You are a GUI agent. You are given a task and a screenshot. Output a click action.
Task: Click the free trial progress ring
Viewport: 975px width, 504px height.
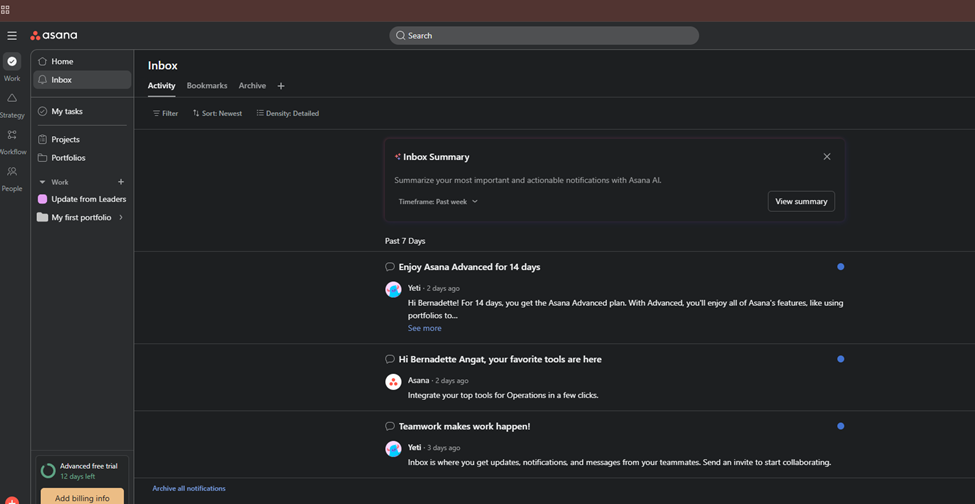point(48,470)
